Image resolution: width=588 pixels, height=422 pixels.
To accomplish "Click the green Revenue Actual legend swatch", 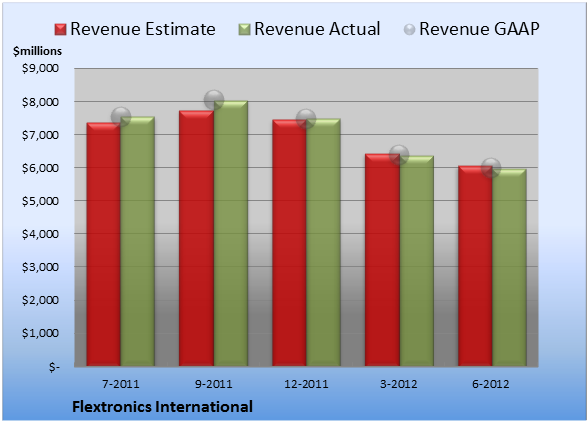I will [244, 30].
